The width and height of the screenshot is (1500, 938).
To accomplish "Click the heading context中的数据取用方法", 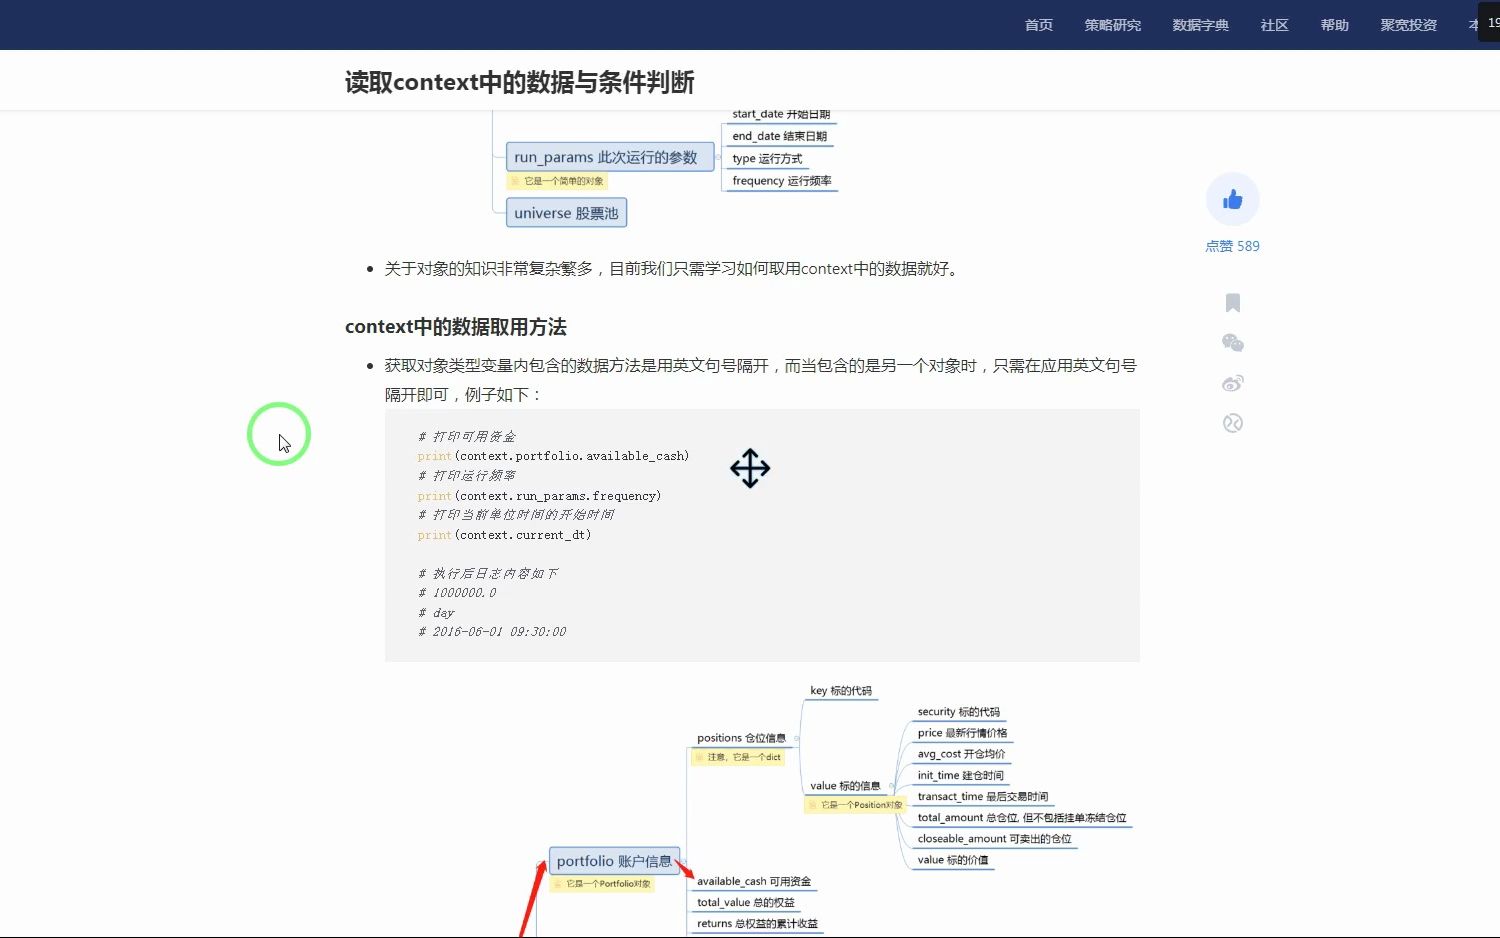I will click(456, 327).
